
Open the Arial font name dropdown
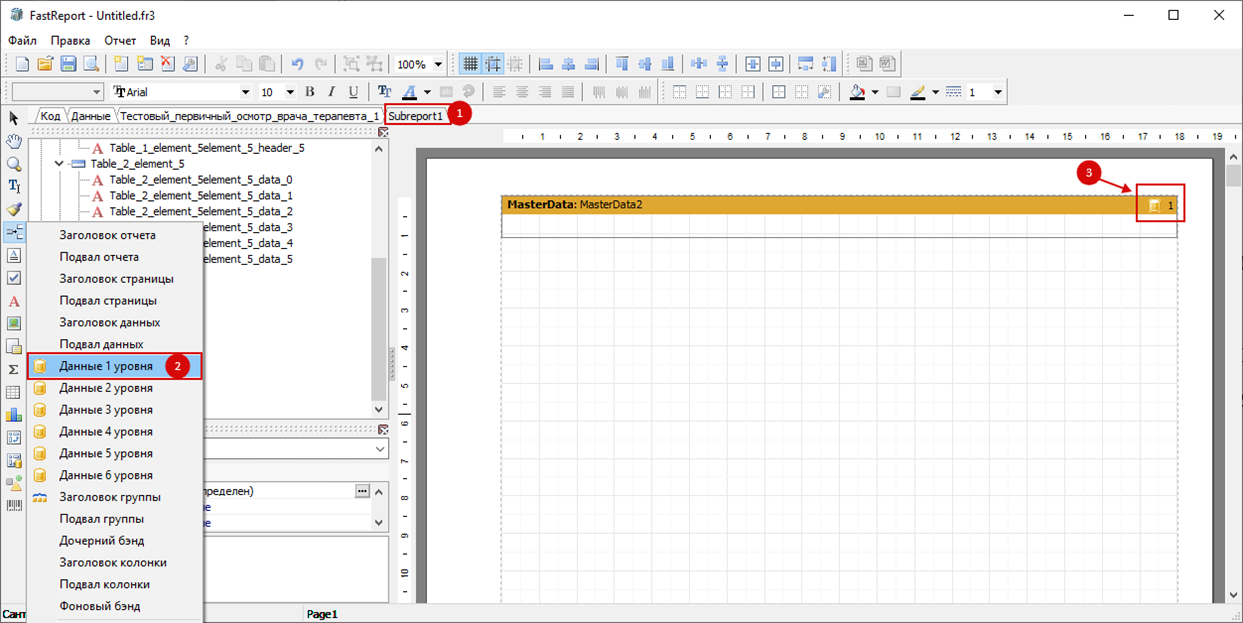click(x=246, y=92)
